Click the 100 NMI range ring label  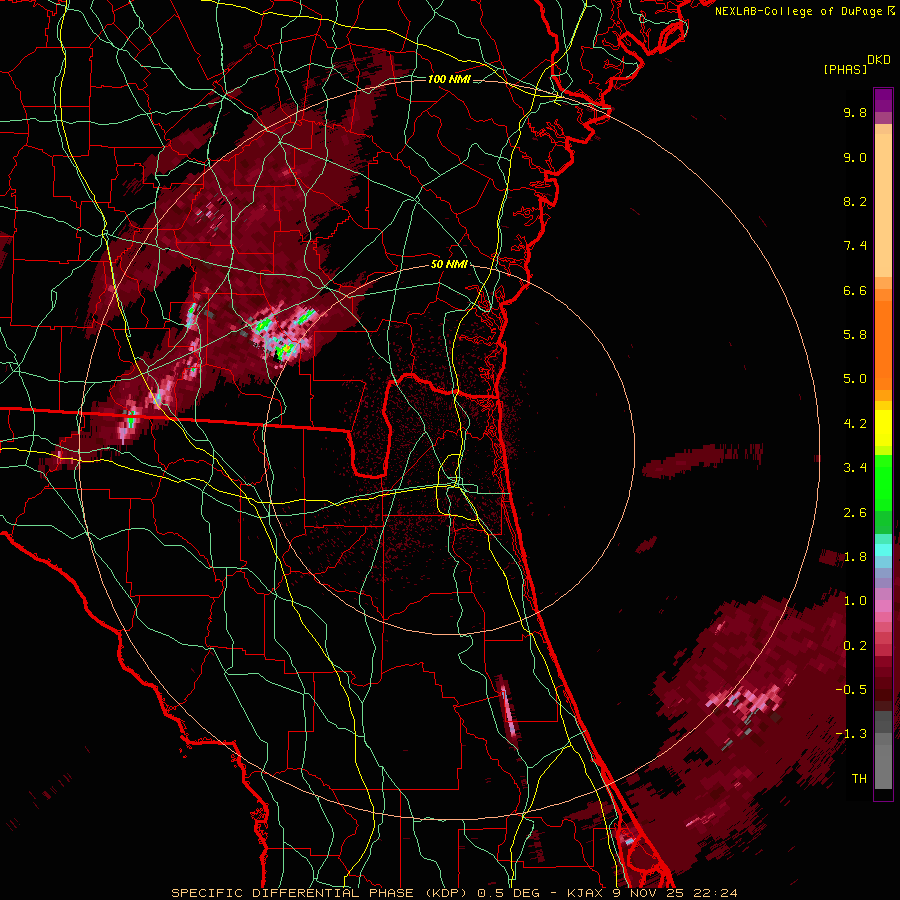[x=449, y=79]
